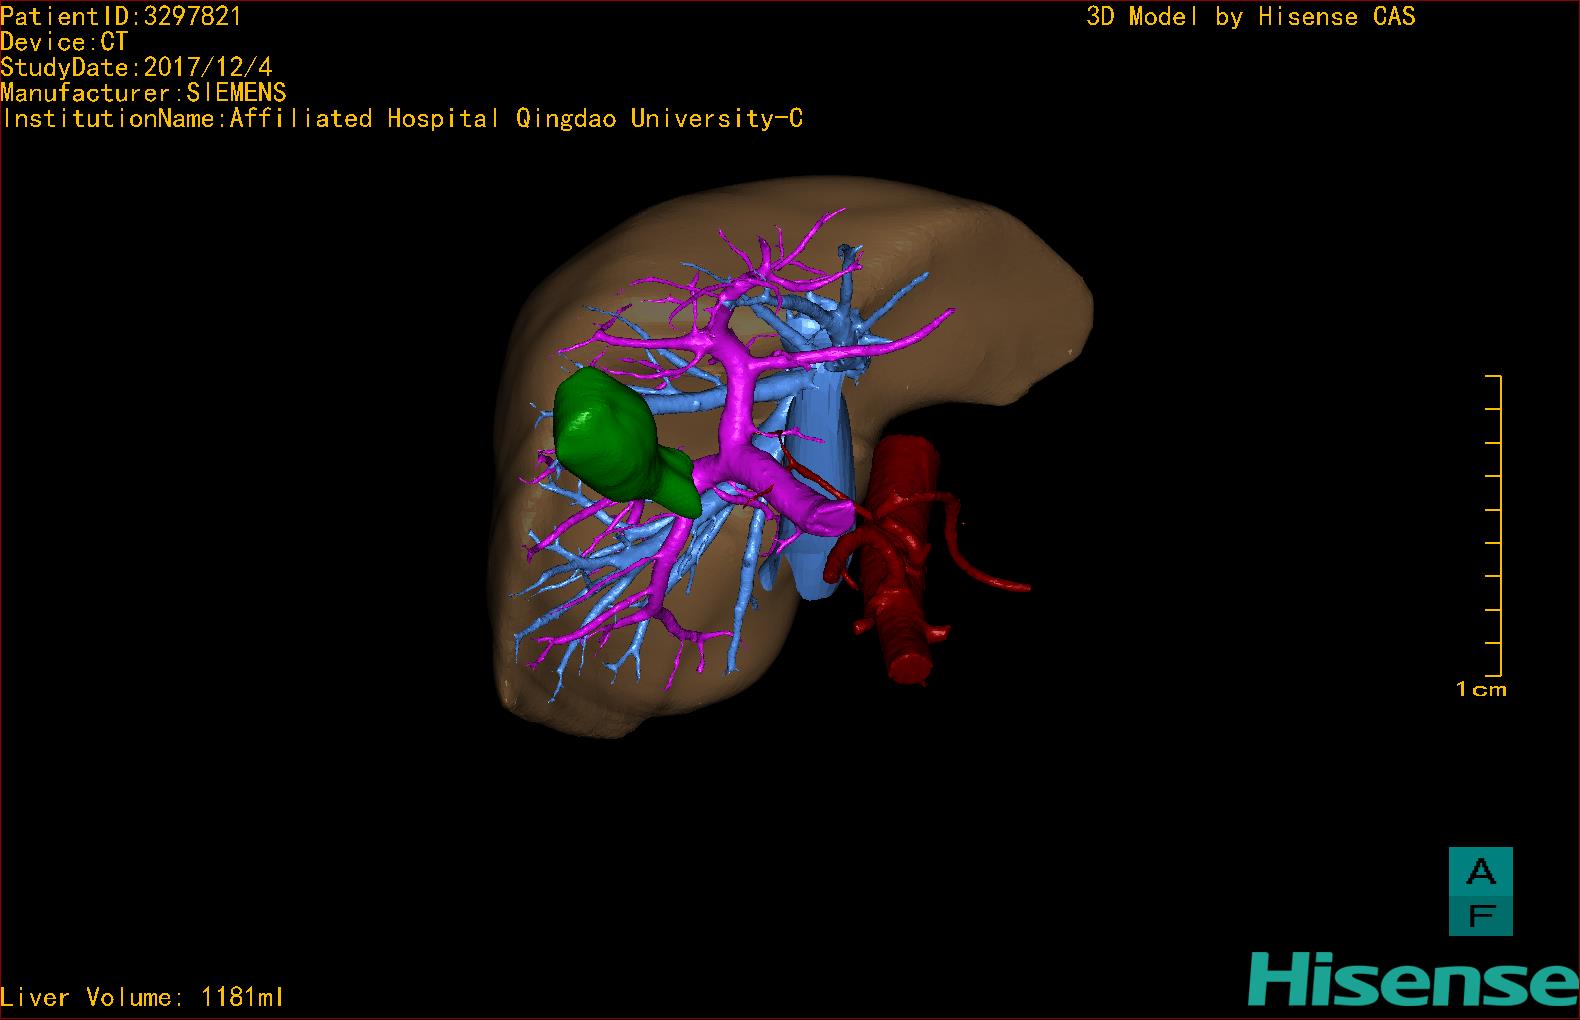Image resolution: width=1580 pixels, height=1020 pixels.
Task: Click the StudyDate:2017/12/4 text
Action: [x=136, y=68]
